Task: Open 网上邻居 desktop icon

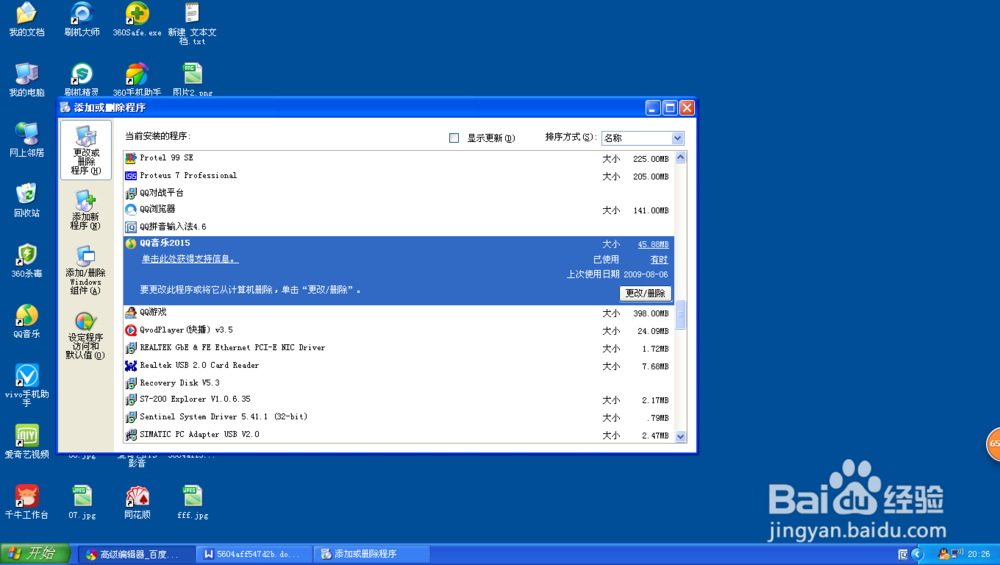Action: tap(26, 140)
